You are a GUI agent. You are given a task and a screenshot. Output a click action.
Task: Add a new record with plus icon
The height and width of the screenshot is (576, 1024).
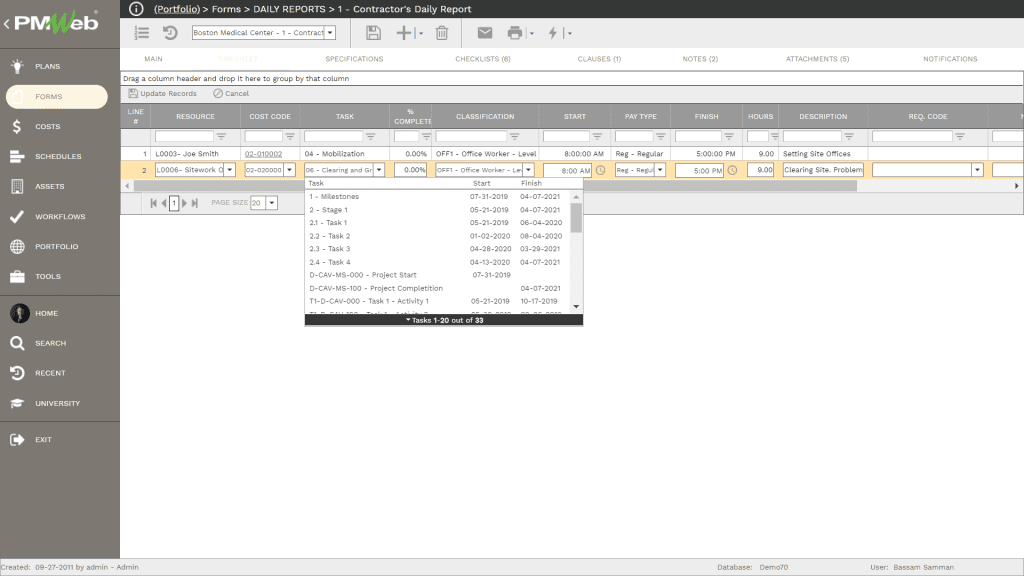click(404, 33)
